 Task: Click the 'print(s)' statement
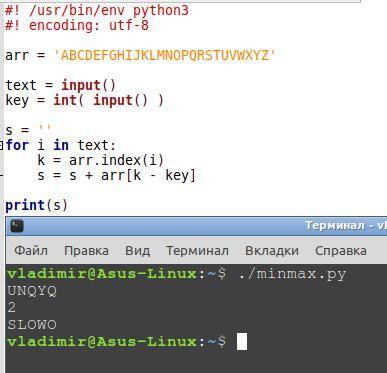[x=37, y=205]
